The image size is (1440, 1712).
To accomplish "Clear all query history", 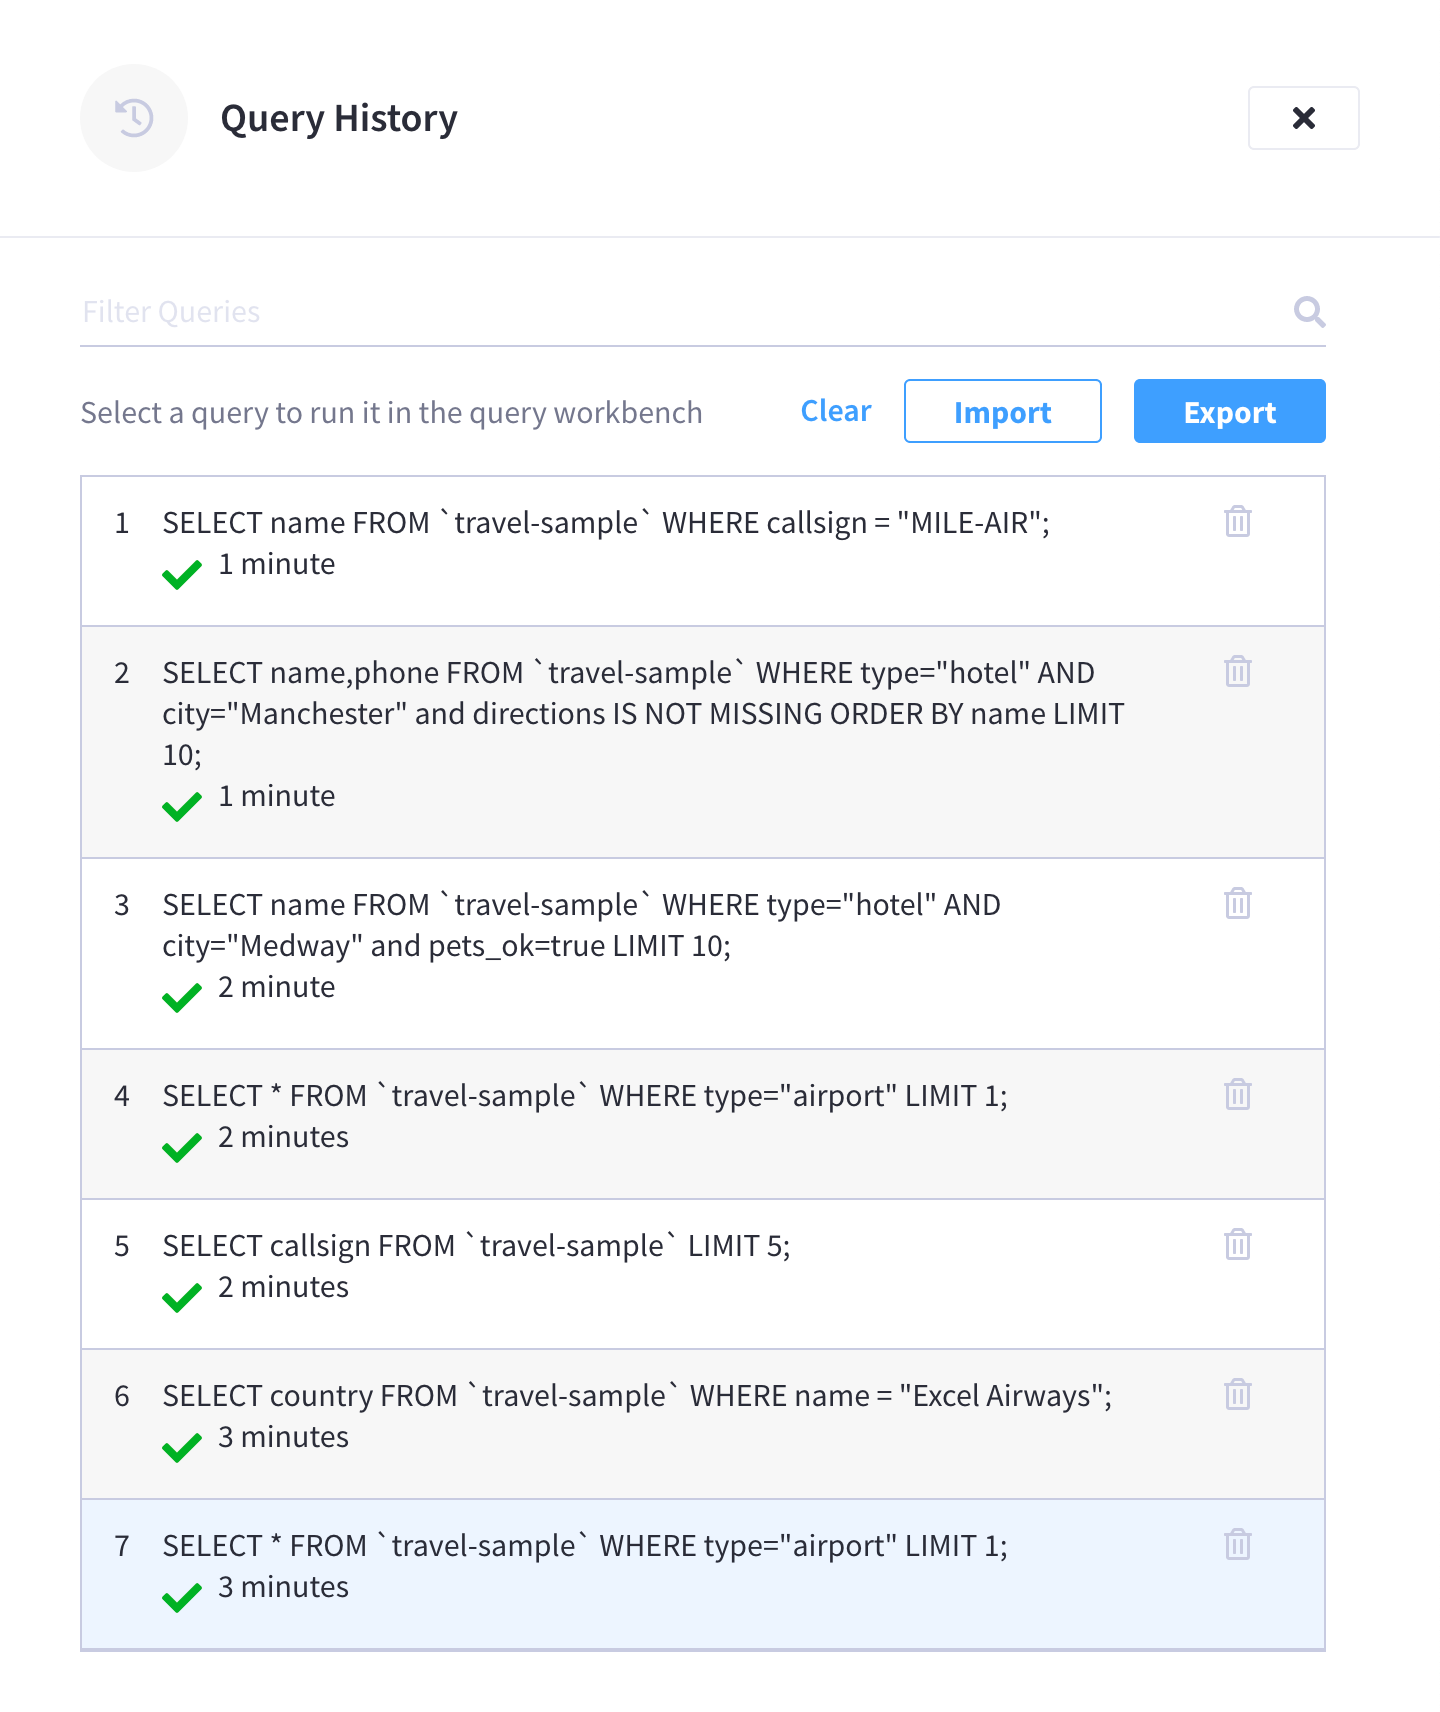I will (x=835, y=411).
